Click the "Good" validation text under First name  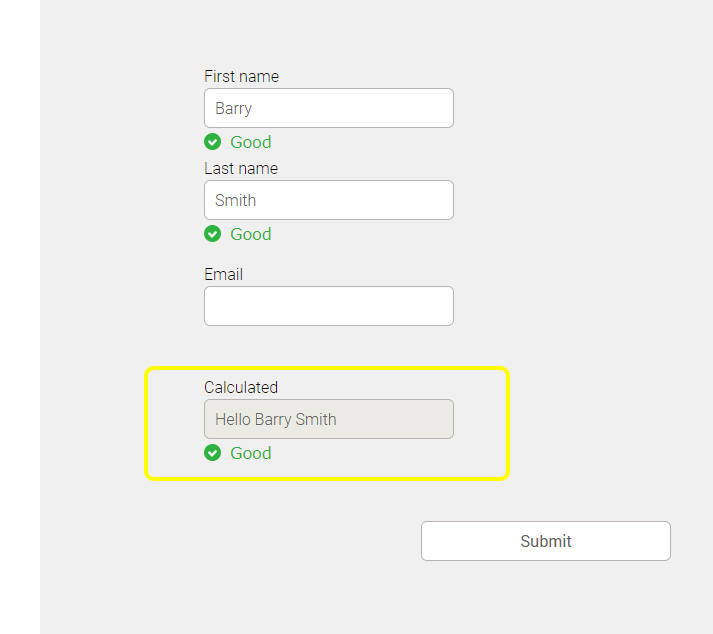click(251, 142)
